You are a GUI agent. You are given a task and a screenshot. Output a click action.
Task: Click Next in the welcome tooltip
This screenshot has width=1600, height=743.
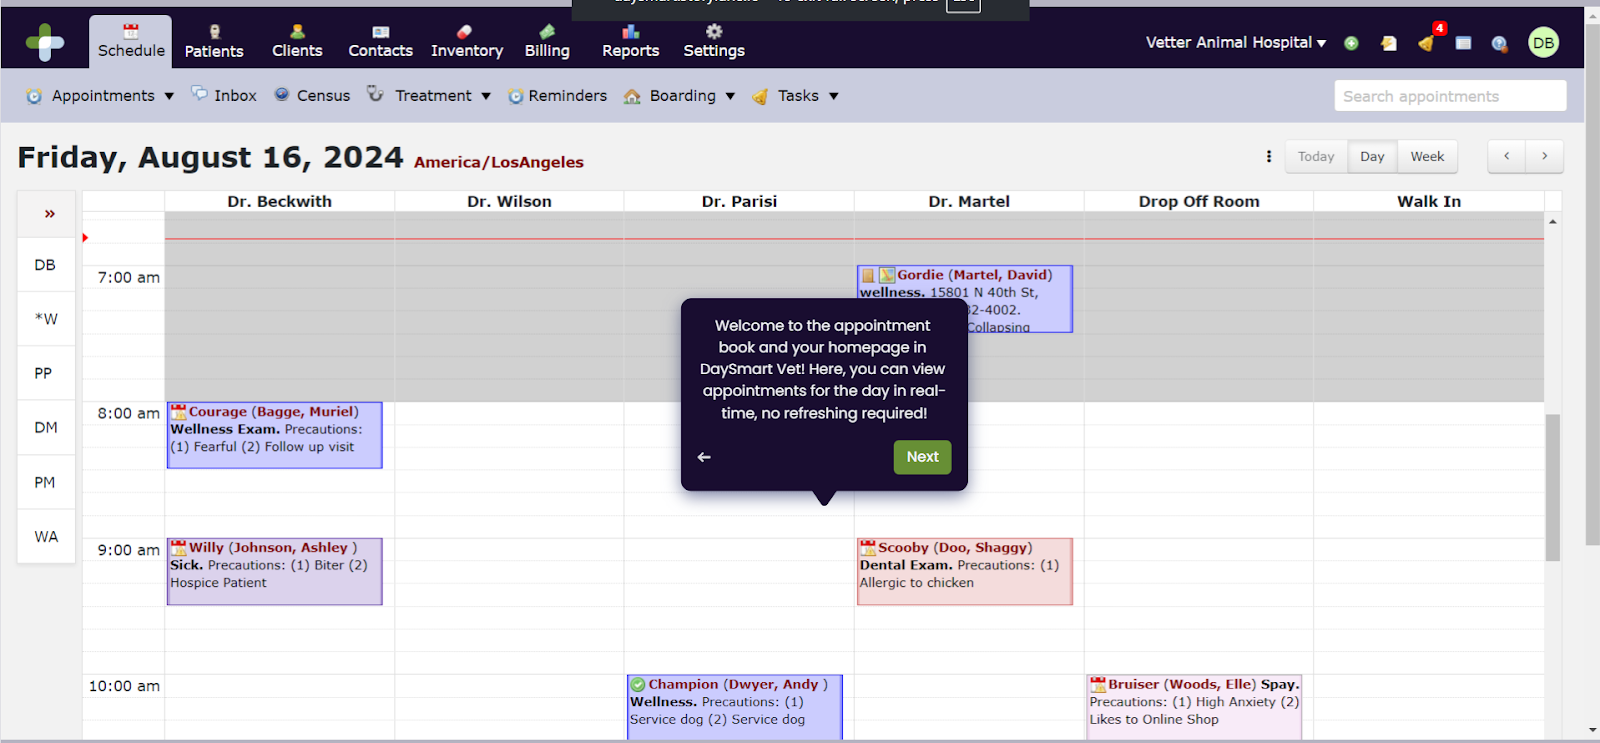pyautogui.click(x=922, y=457)
